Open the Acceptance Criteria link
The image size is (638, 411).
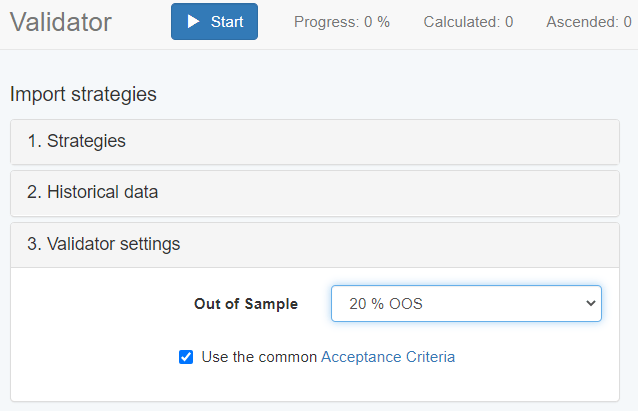pos(387,357)
